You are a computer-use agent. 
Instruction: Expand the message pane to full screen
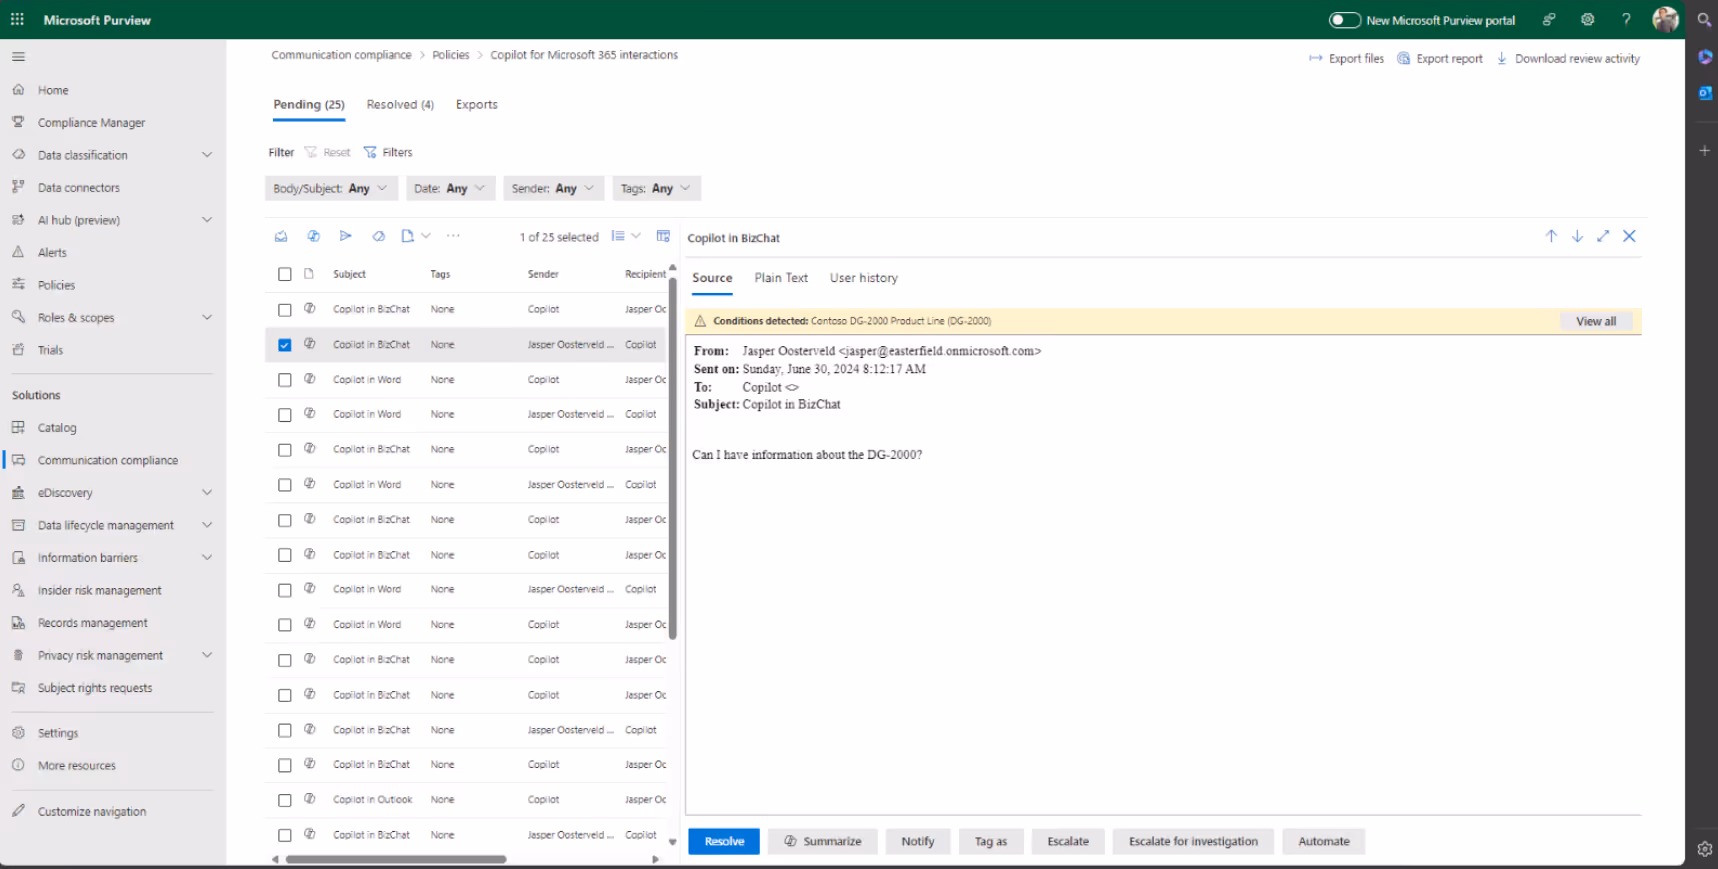tap(1603, 236)
